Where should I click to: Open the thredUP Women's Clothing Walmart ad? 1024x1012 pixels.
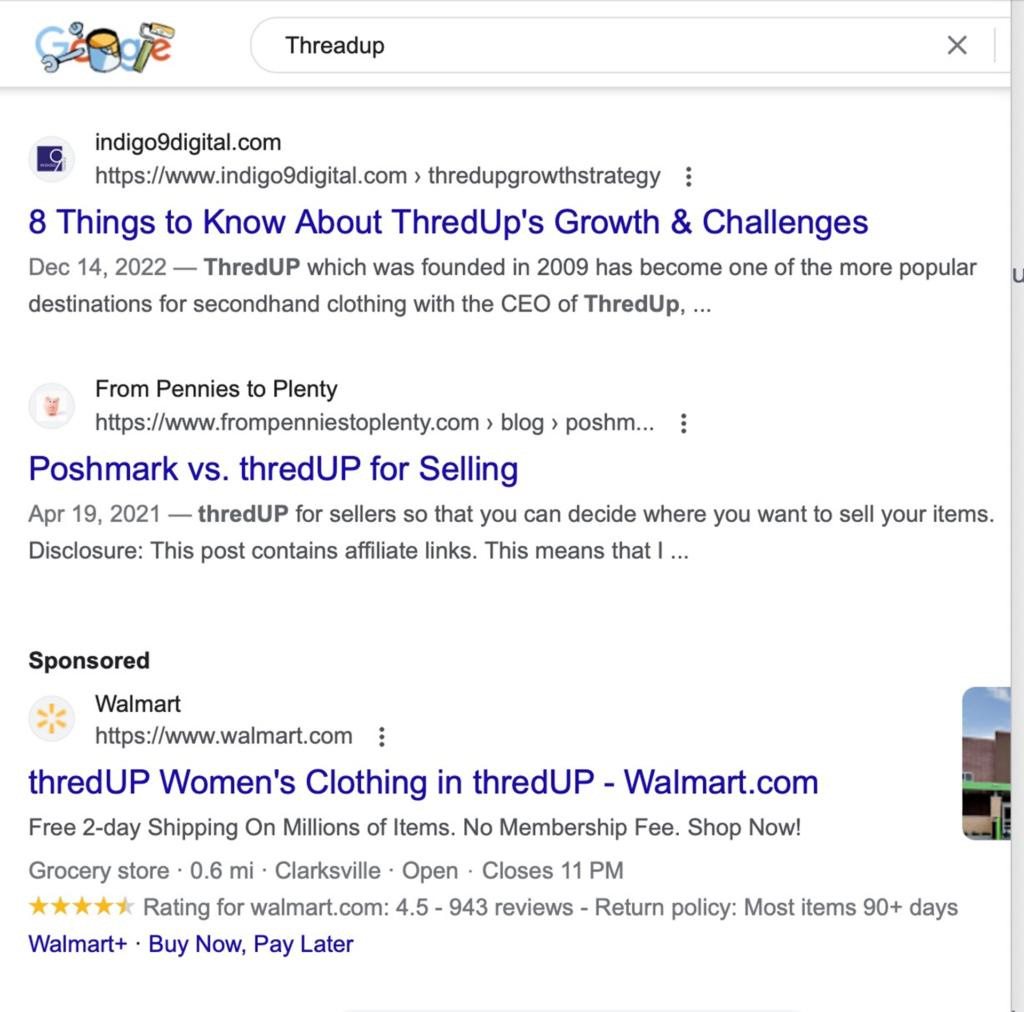pyautogui.click(x=423, y=782)
